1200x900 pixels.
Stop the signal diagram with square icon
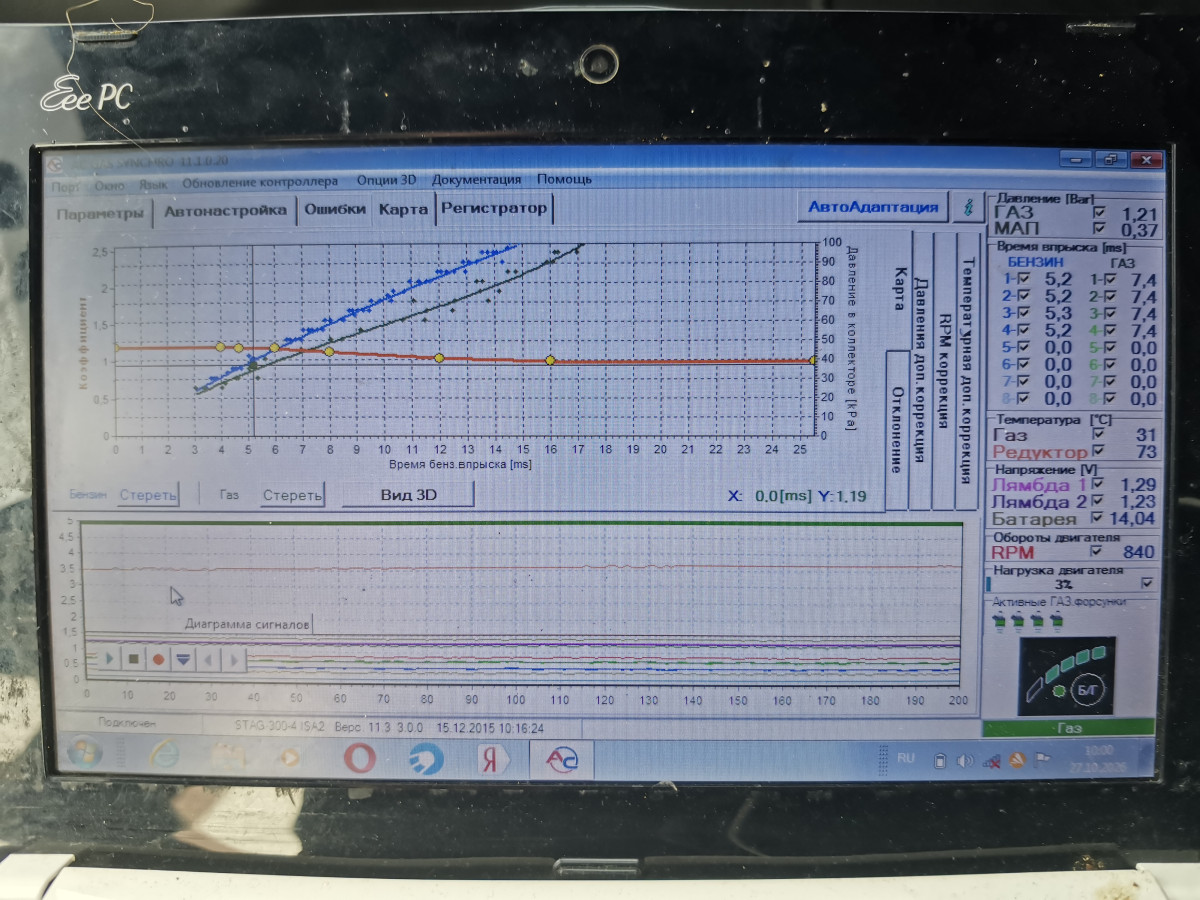[x=133, y=659]
